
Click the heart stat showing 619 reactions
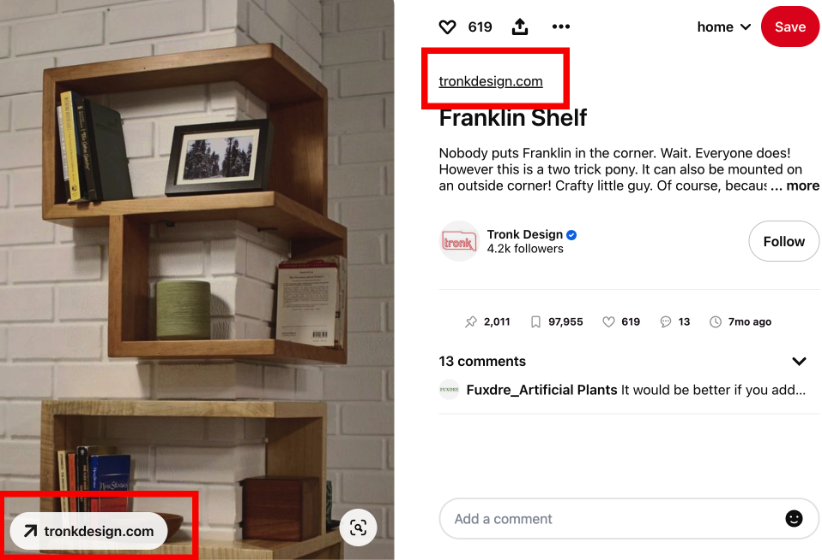pyautogui.click(x=608, y=322)
